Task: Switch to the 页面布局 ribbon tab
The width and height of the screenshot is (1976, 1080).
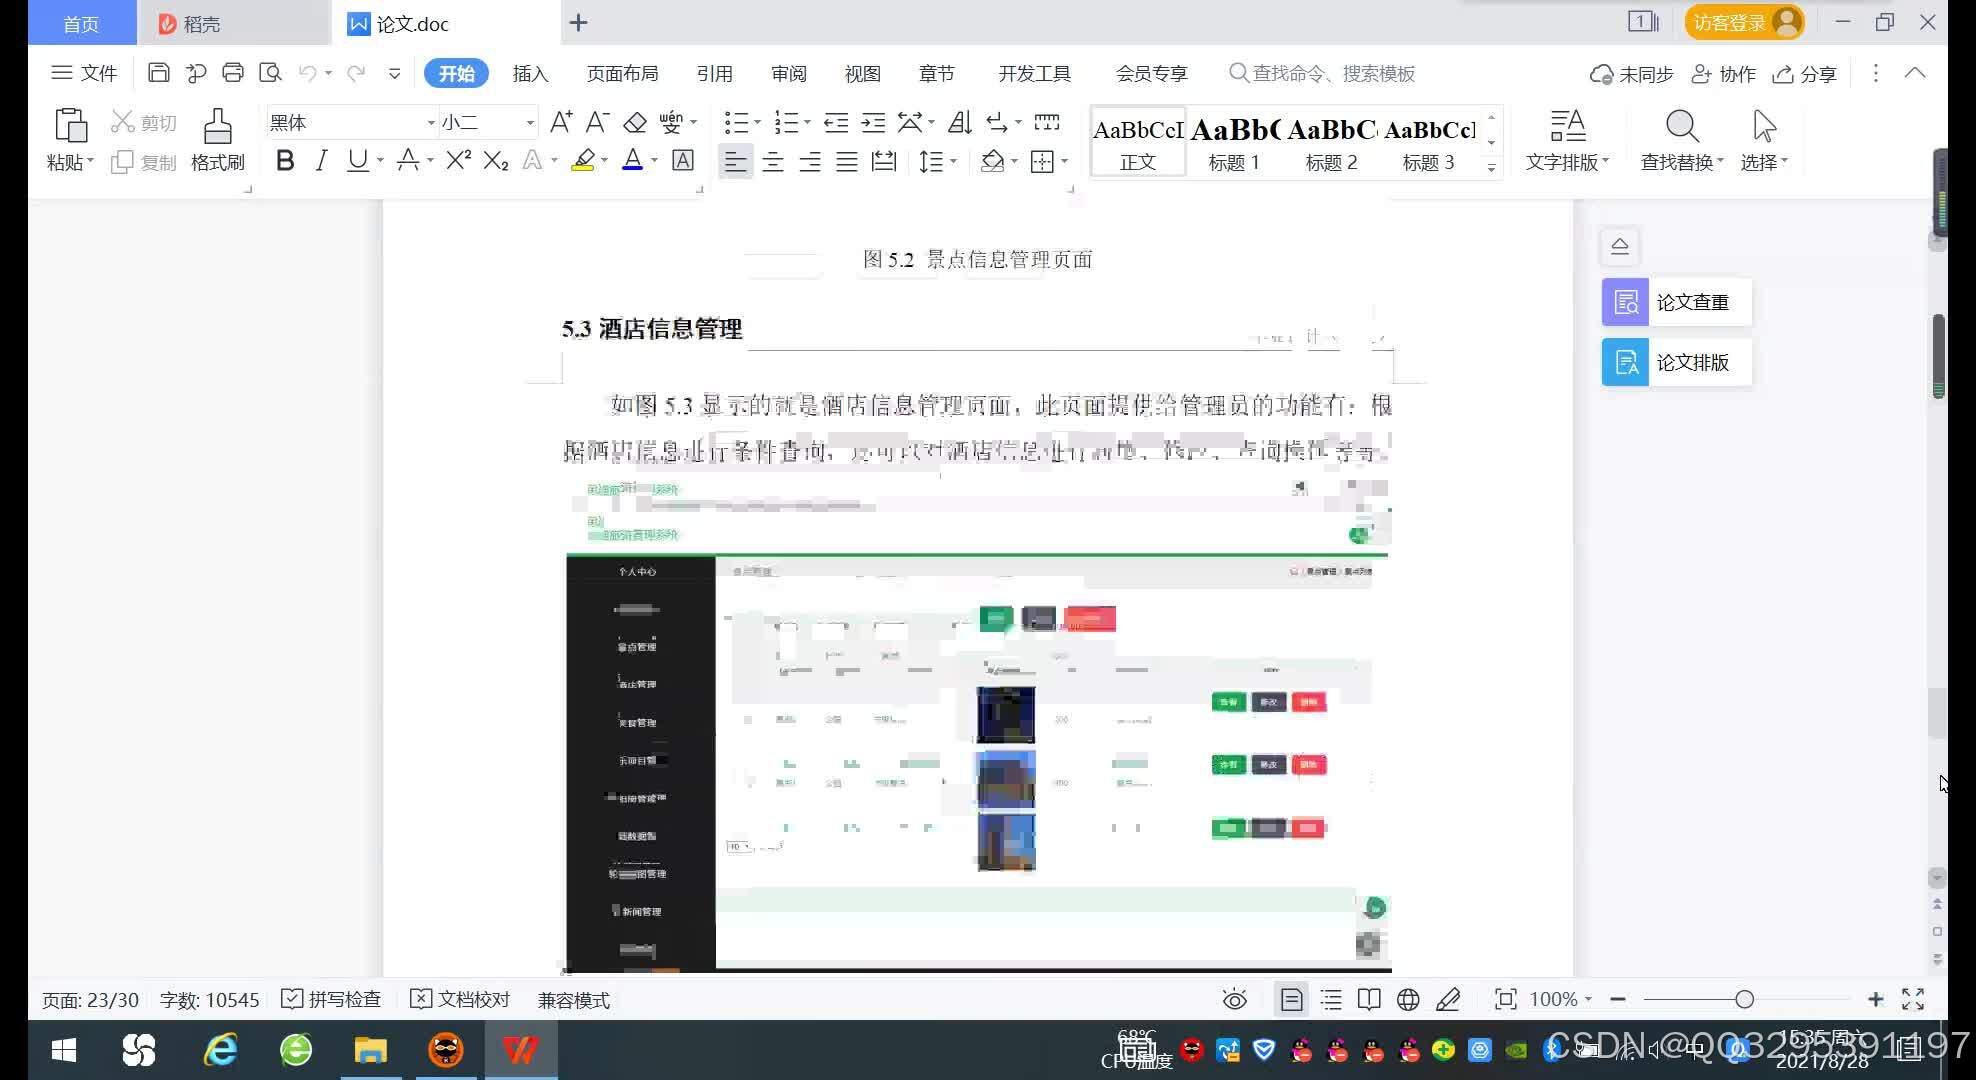Action: [622, 73]
